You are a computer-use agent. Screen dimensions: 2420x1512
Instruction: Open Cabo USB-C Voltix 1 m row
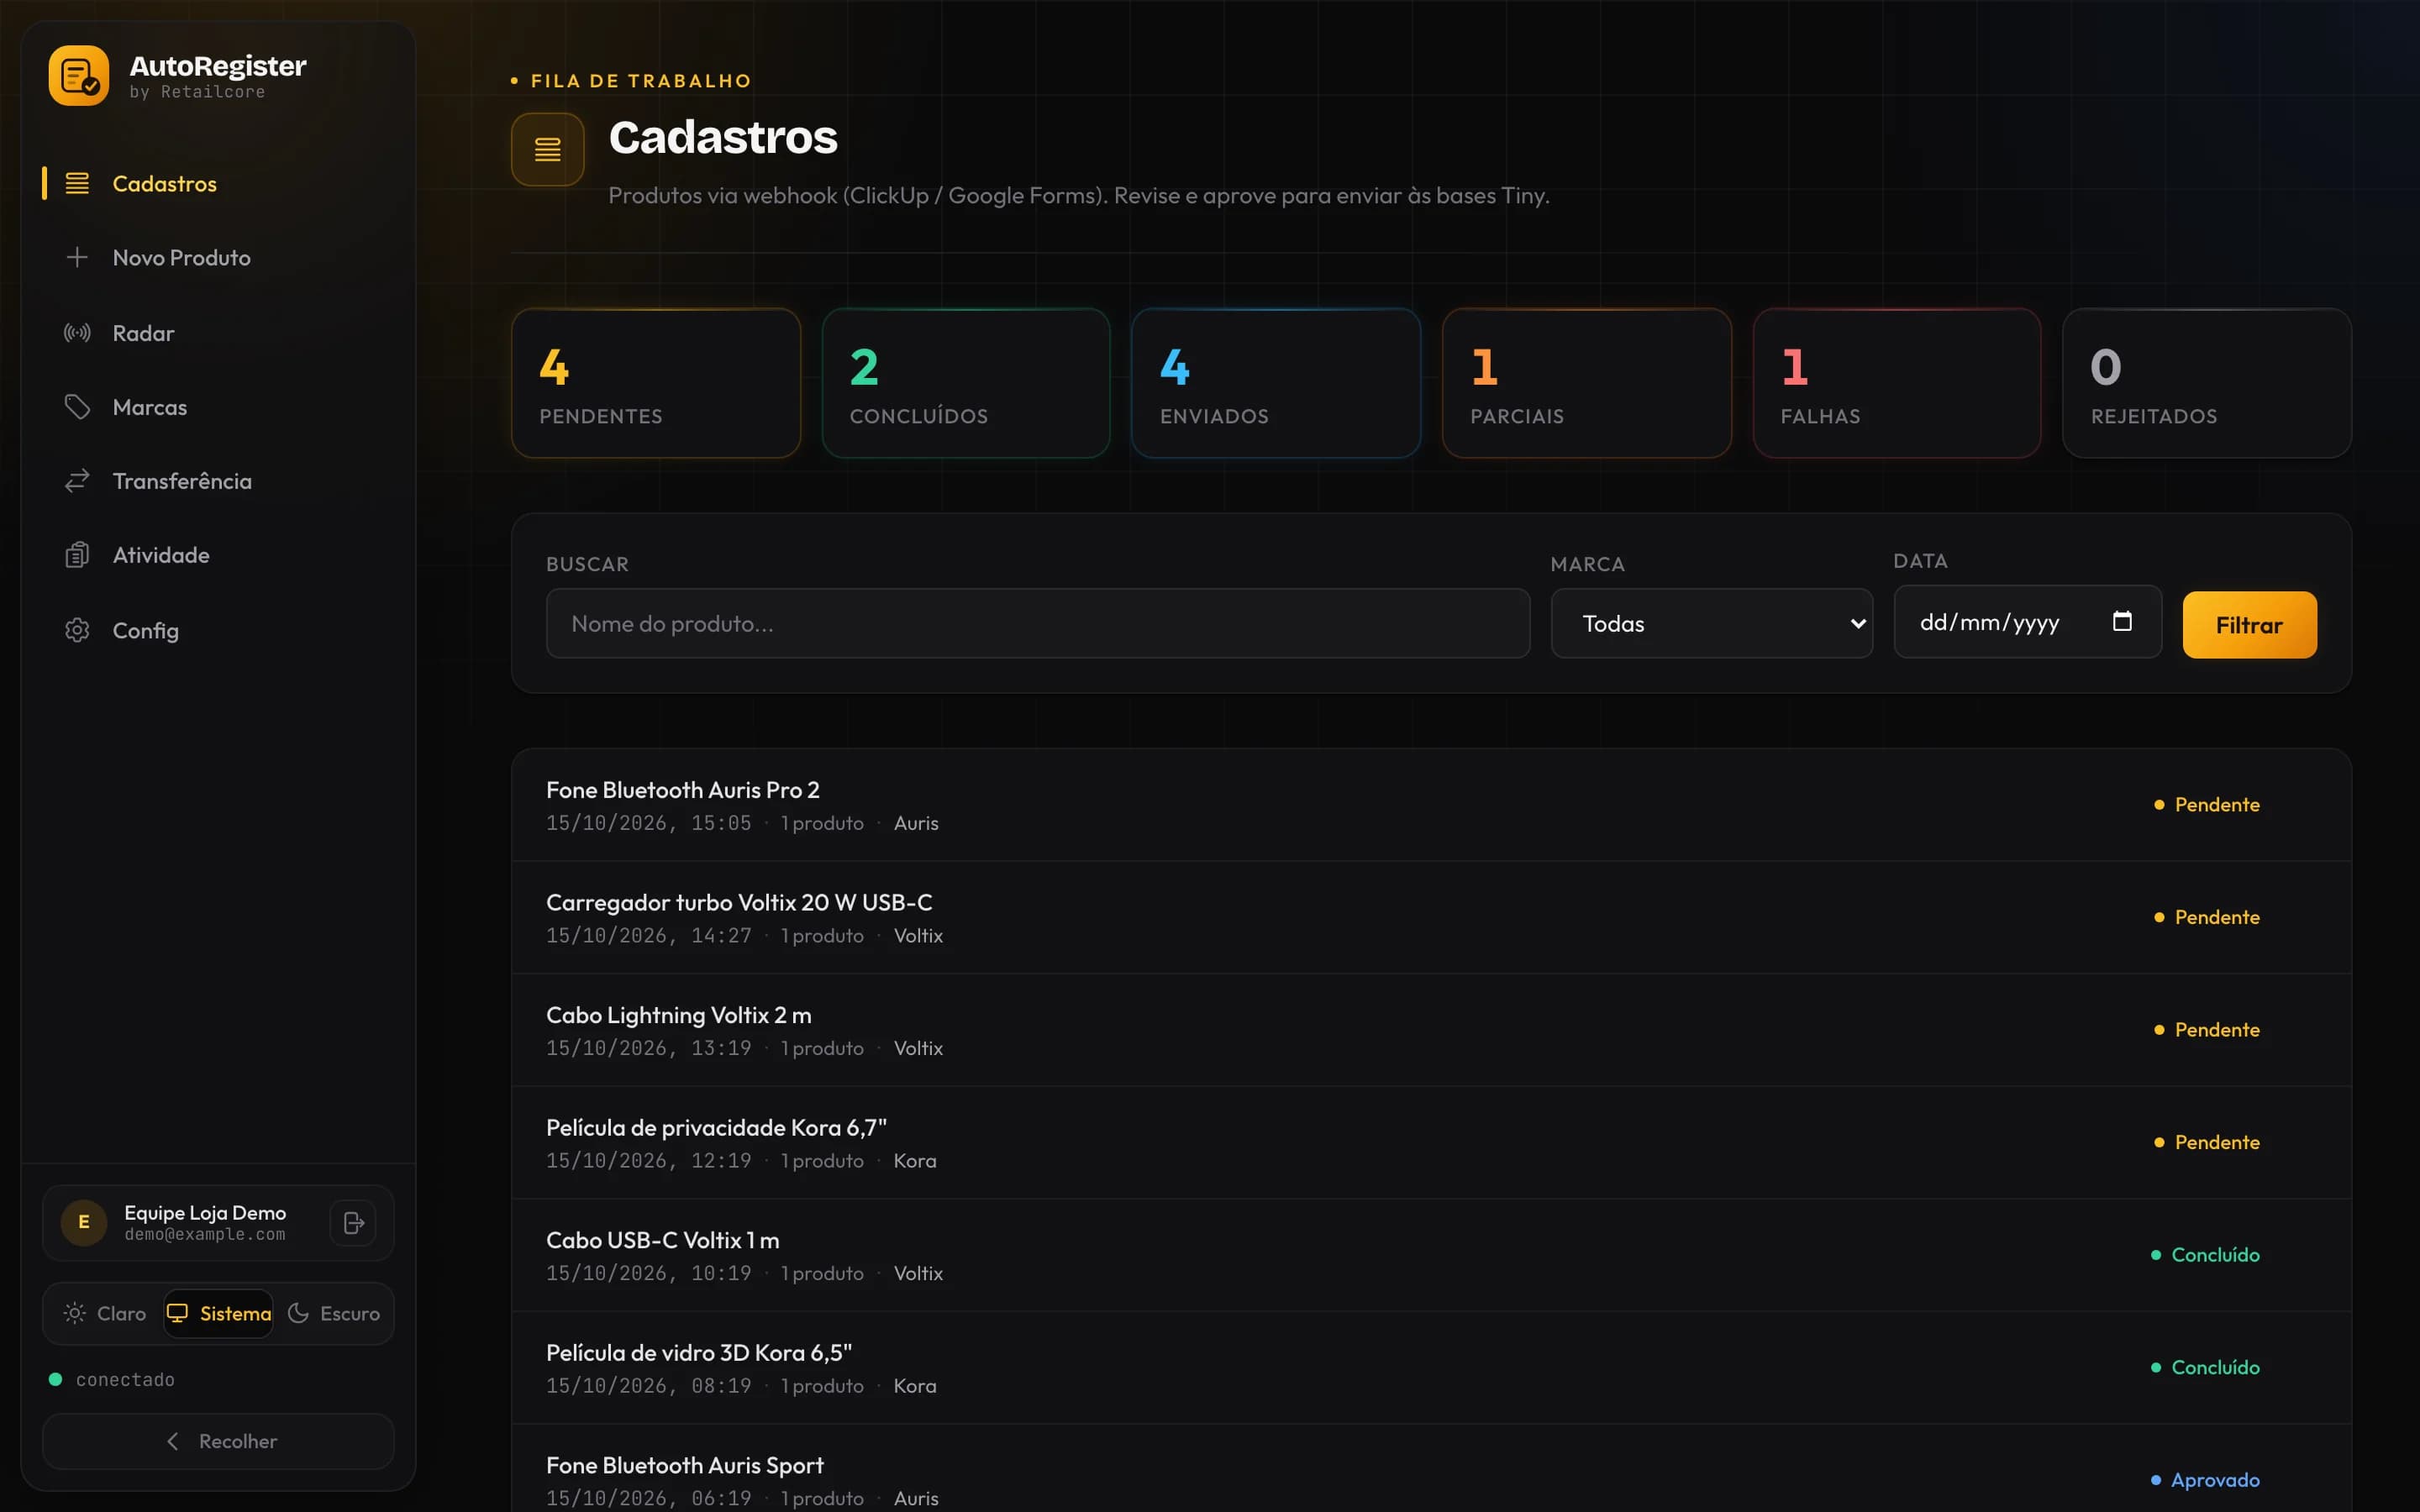1431,1255
